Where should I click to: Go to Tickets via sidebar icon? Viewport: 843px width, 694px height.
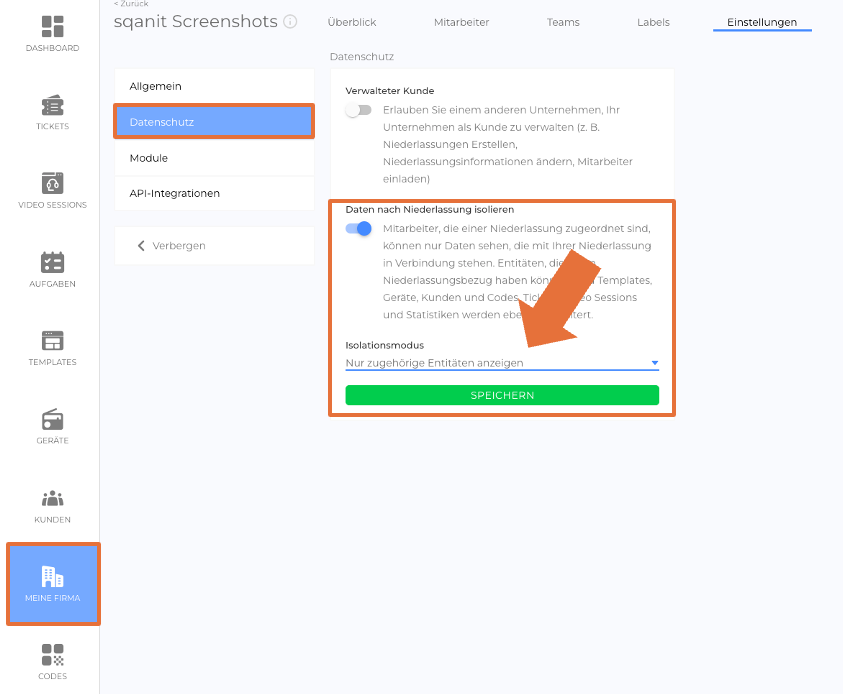click(x=52, y=105)
